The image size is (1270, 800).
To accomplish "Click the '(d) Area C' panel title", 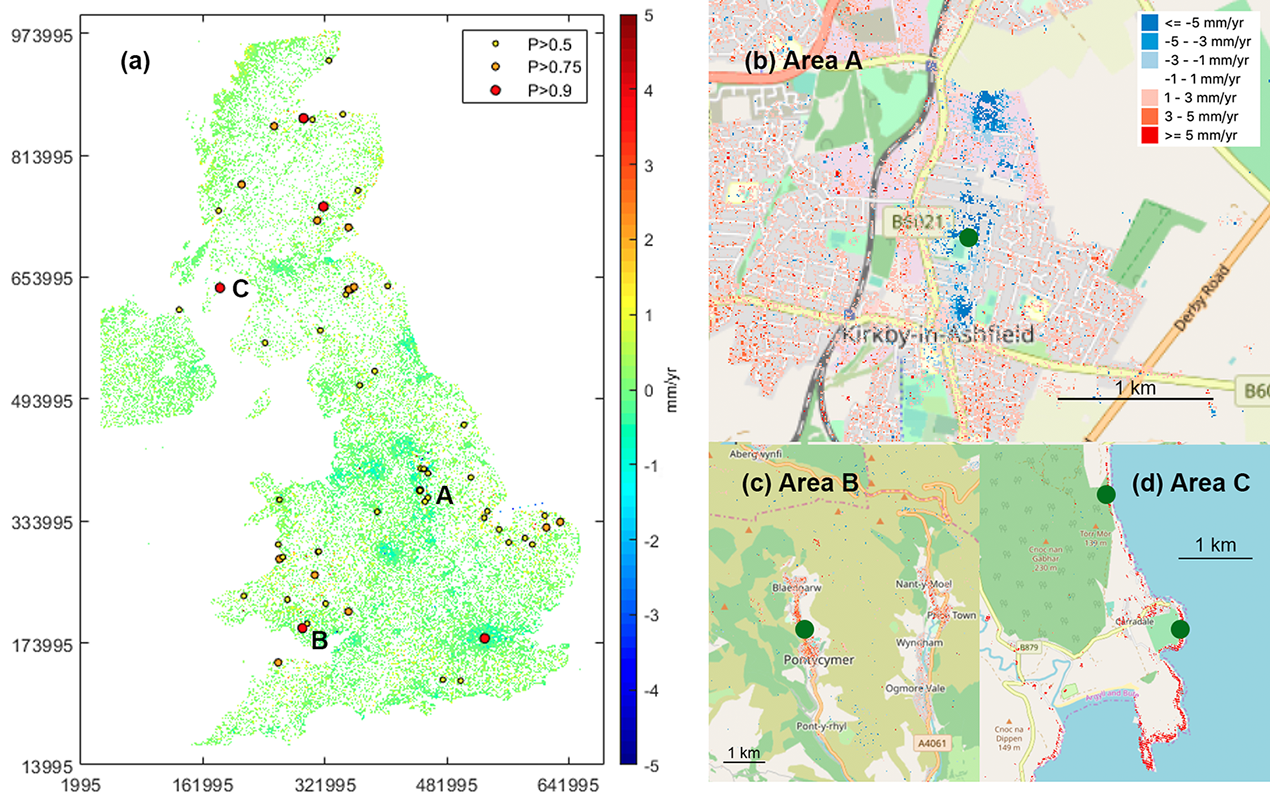I will (1190, 484).
